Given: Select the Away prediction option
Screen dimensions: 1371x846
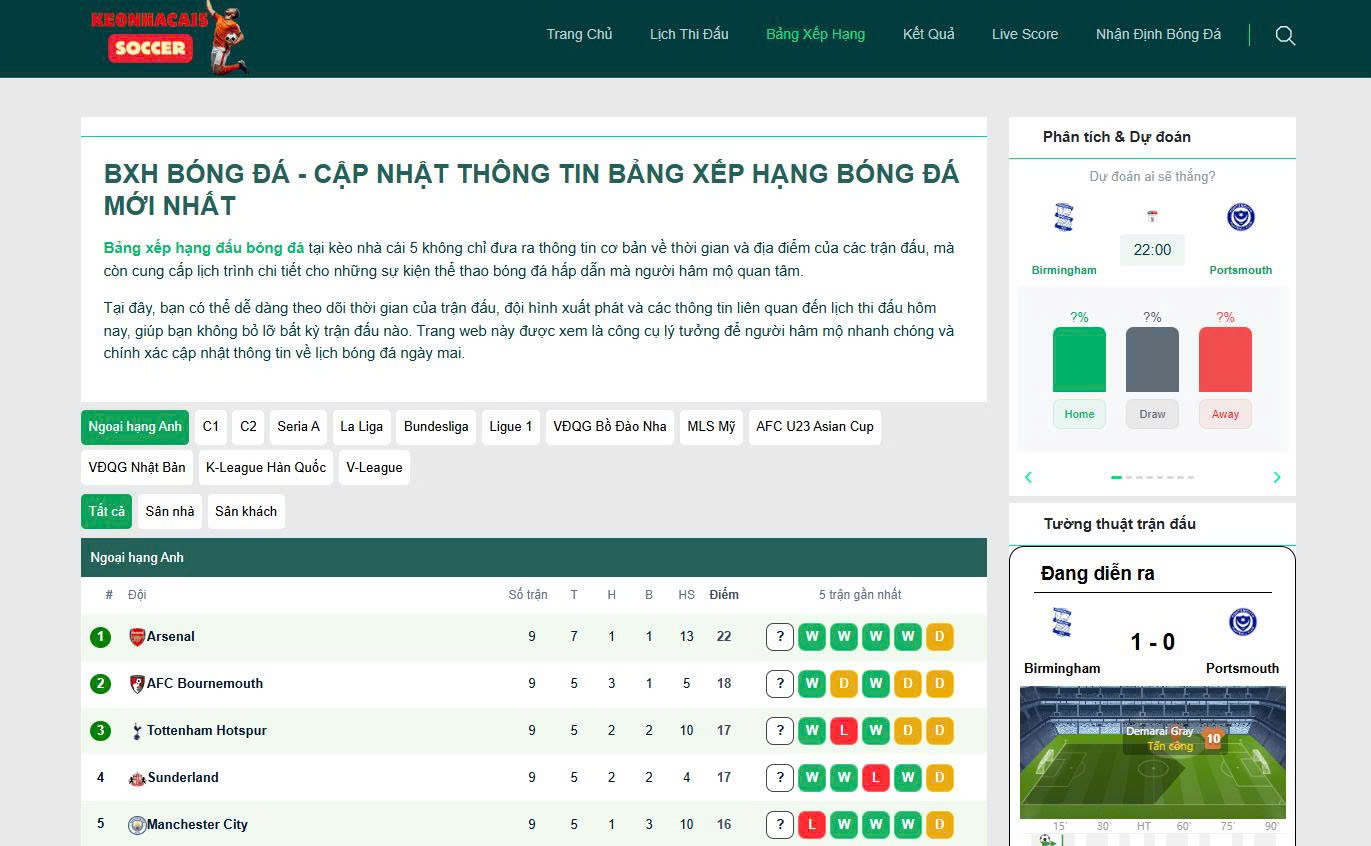Looking at the screenshot, I should coord(1225,414).
